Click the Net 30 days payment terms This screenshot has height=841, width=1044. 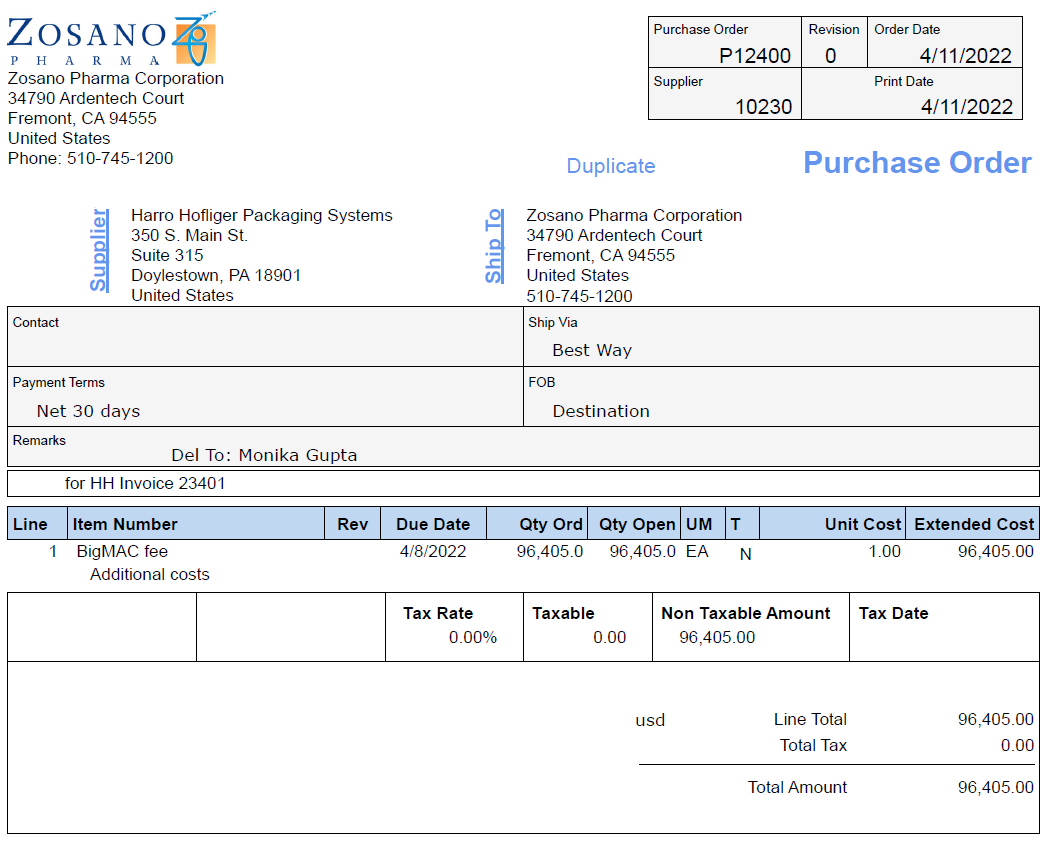[x=88, y=411]
